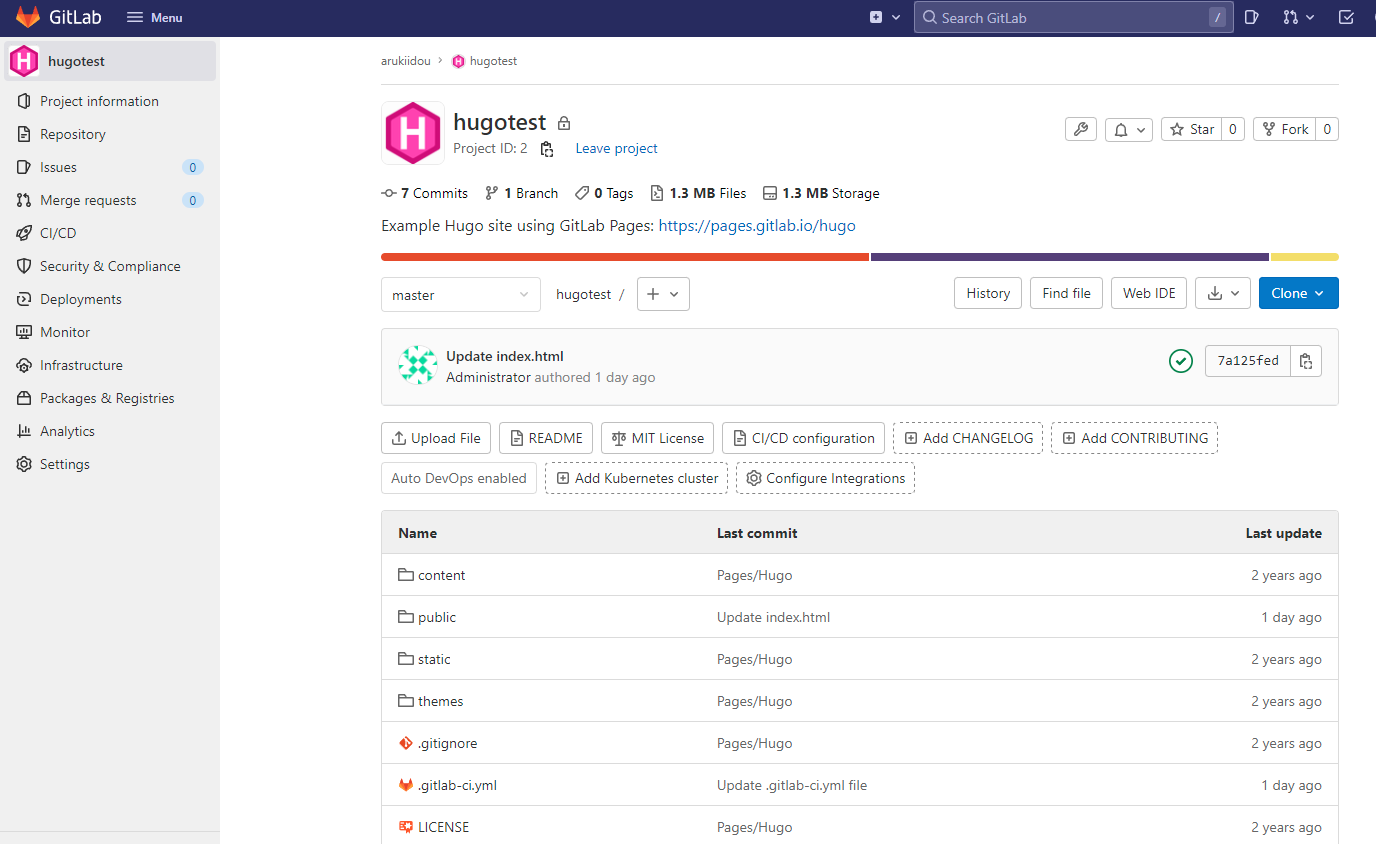The image size is (1376, 844).
Task: Open Update index.html commit title
Action: 505,356
